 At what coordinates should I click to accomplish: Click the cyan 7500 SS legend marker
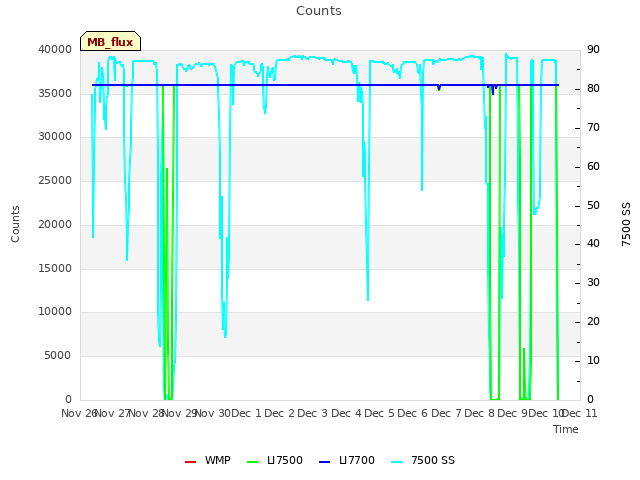pos(396,462)
